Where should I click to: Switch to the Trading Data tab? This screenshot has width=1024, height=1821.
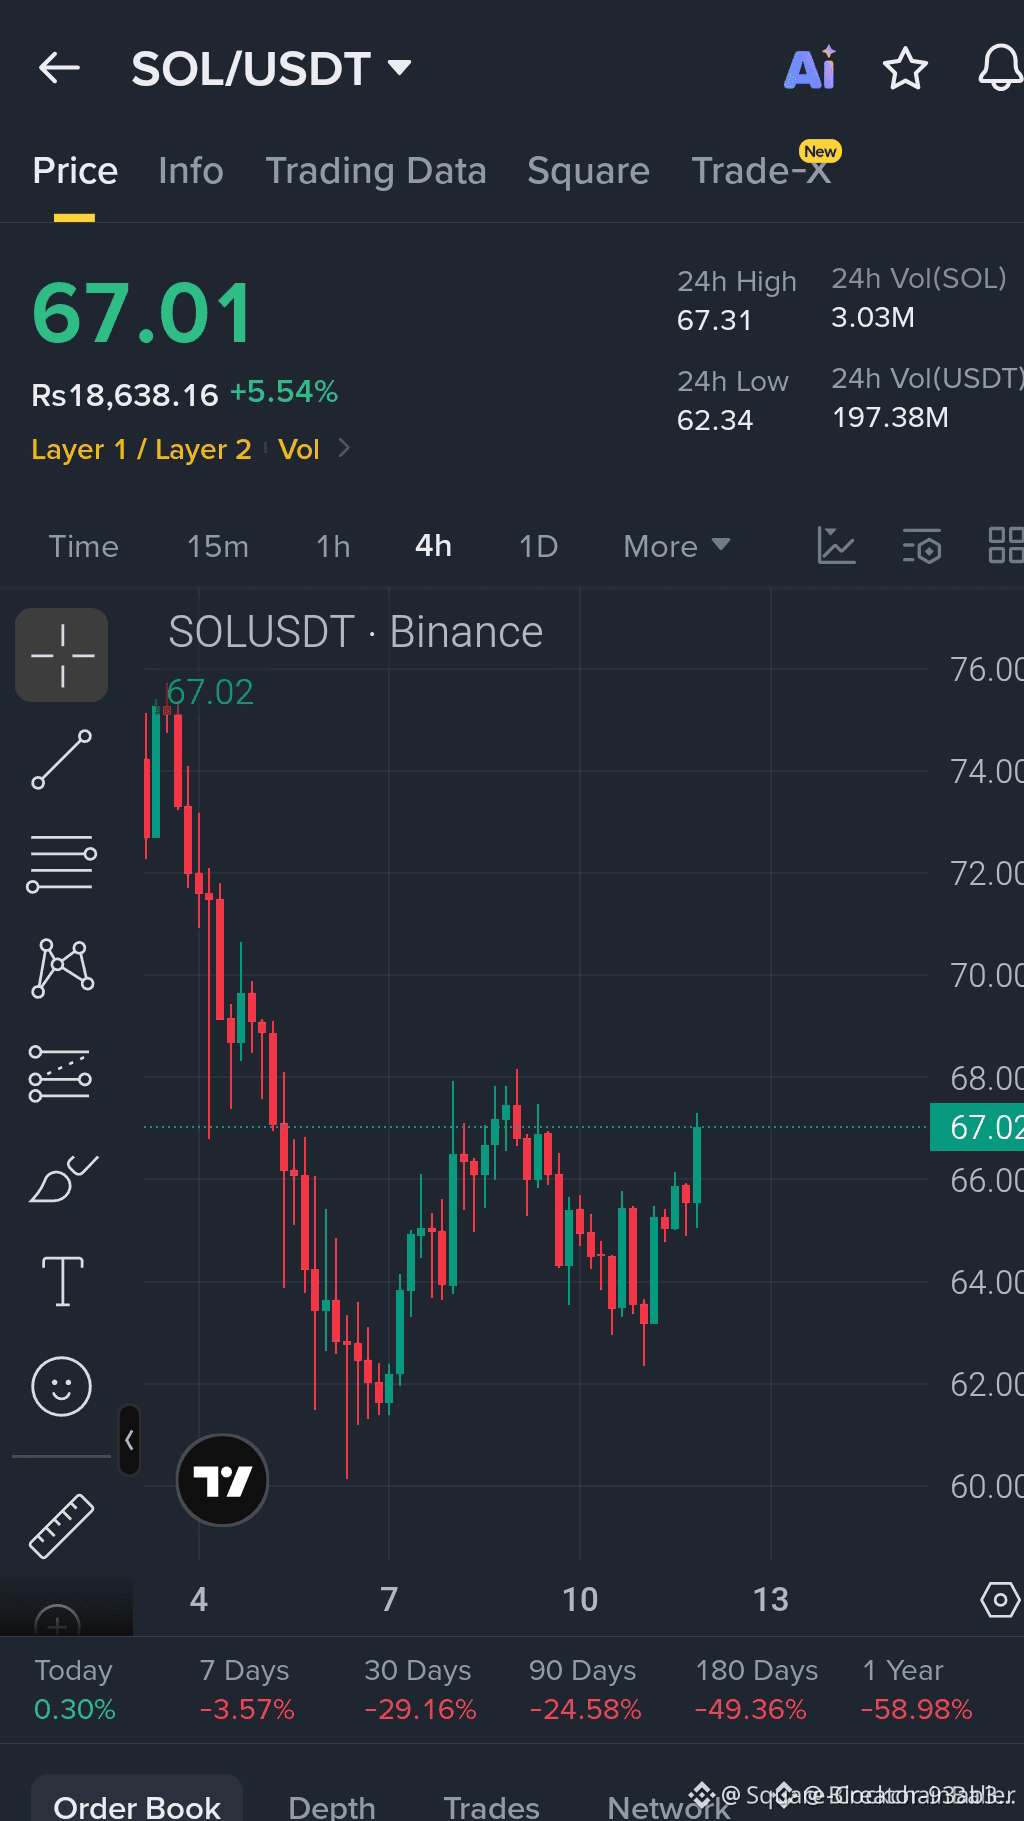tap(375, 171)
